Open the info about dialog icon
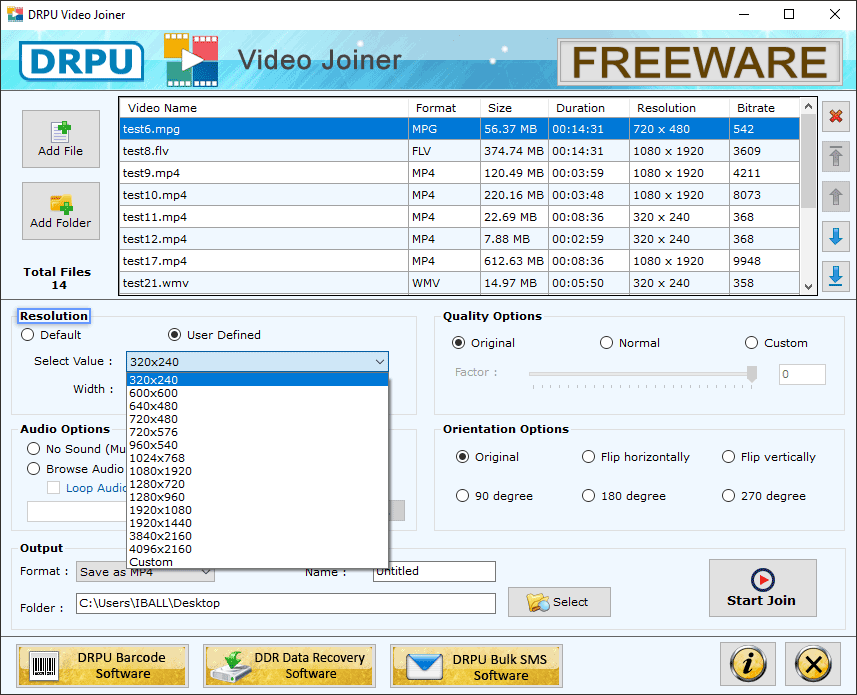The height and width of the screenshot is (695, 857). [748, 664]
